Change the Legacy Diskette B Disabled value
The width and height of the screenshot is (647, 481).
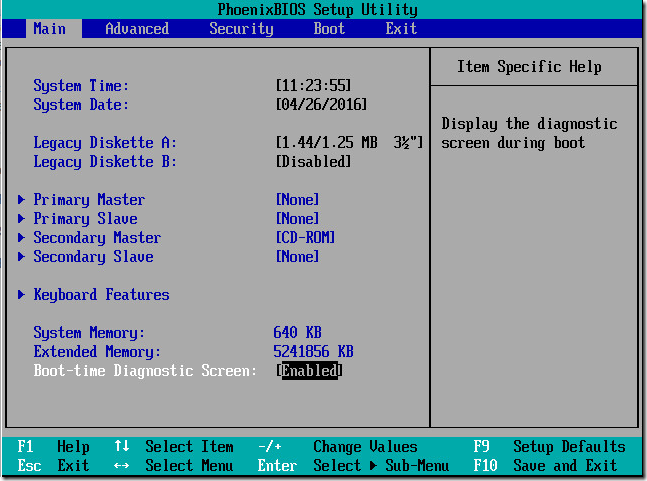tap(313, 161)
